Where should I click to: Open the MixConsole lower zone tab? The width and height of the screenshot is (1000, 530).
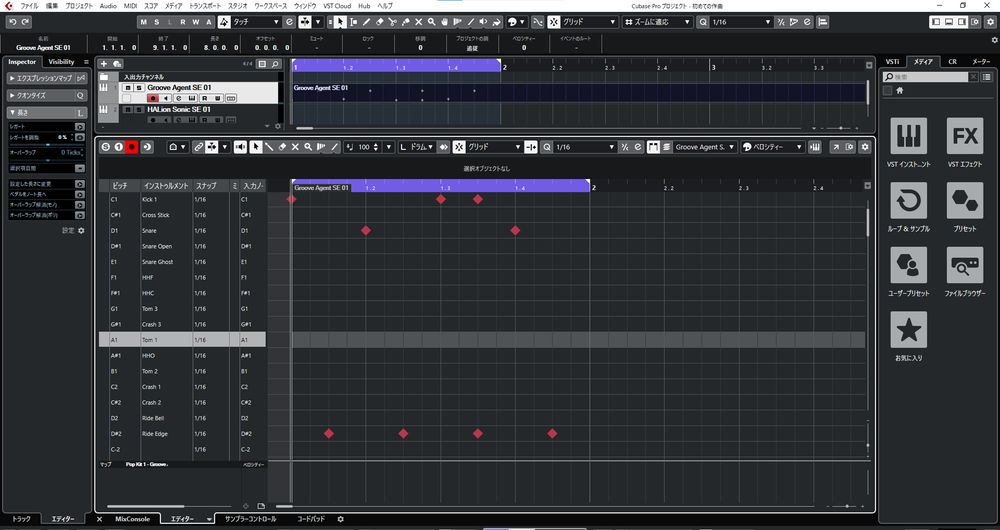point(133,519)
